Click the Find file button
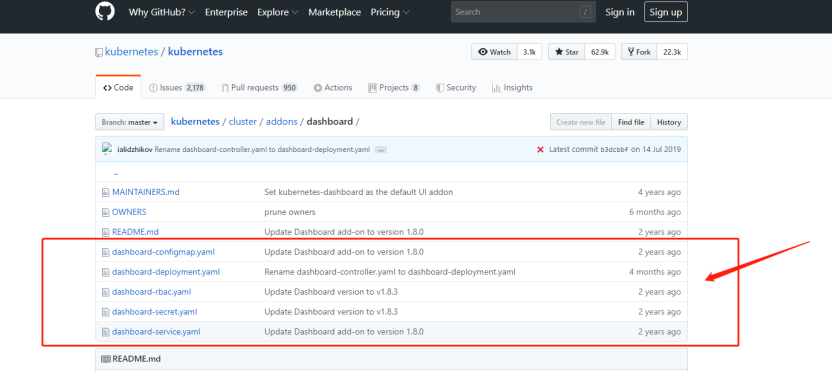832x372 pixels. [631, 122]
